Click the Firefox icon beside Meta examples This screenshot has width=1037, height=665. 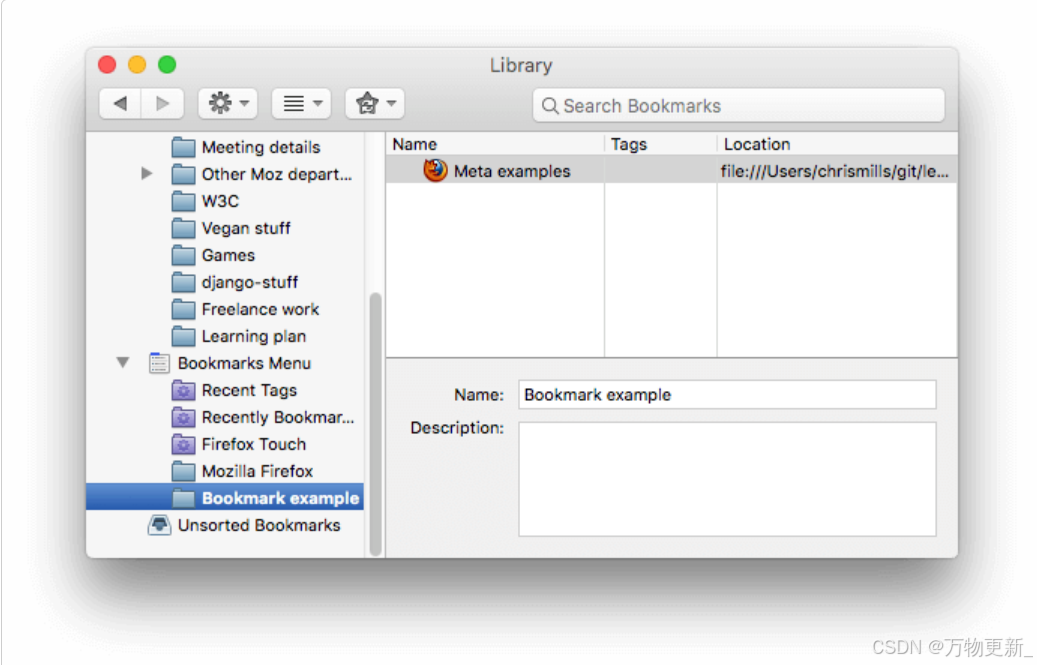(435, 171)
